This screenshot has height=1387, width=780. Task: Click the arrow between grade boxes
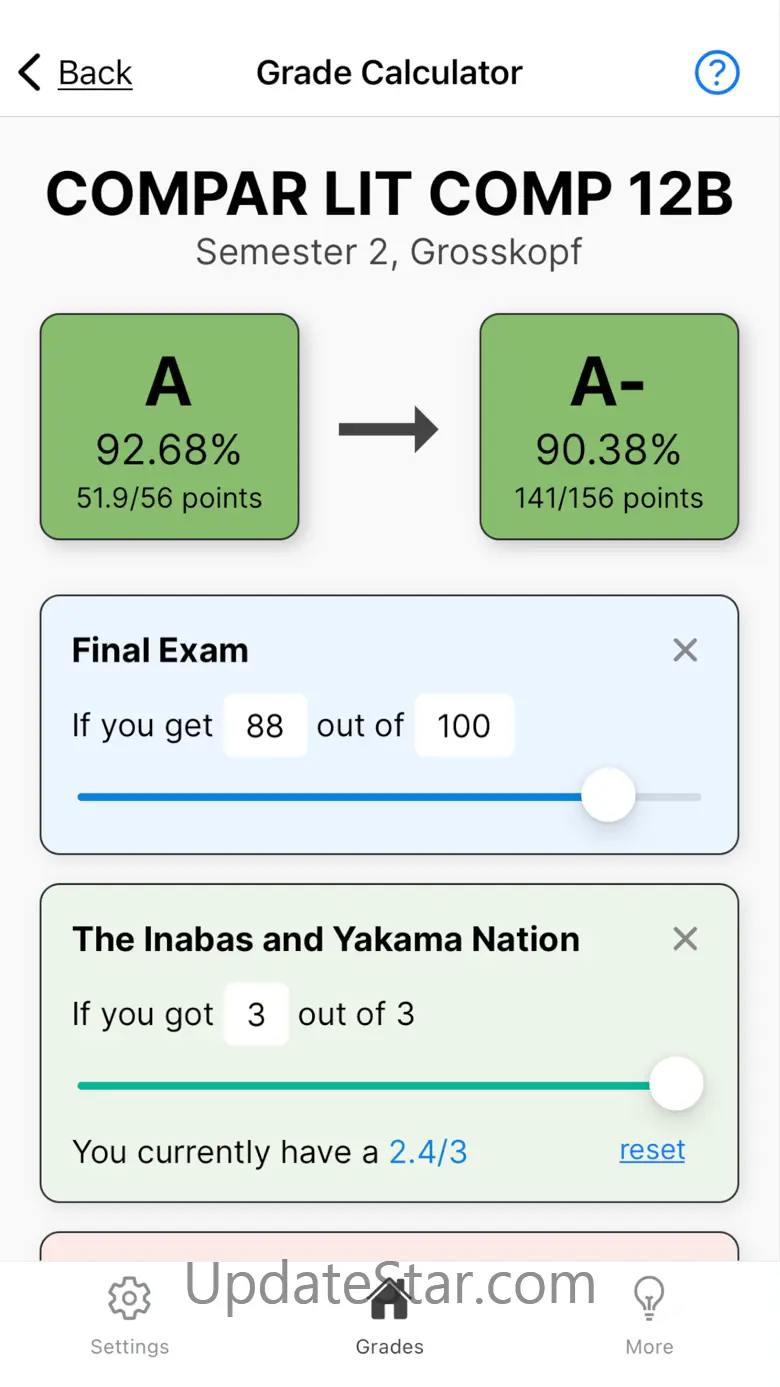click(x=389, y=430)
